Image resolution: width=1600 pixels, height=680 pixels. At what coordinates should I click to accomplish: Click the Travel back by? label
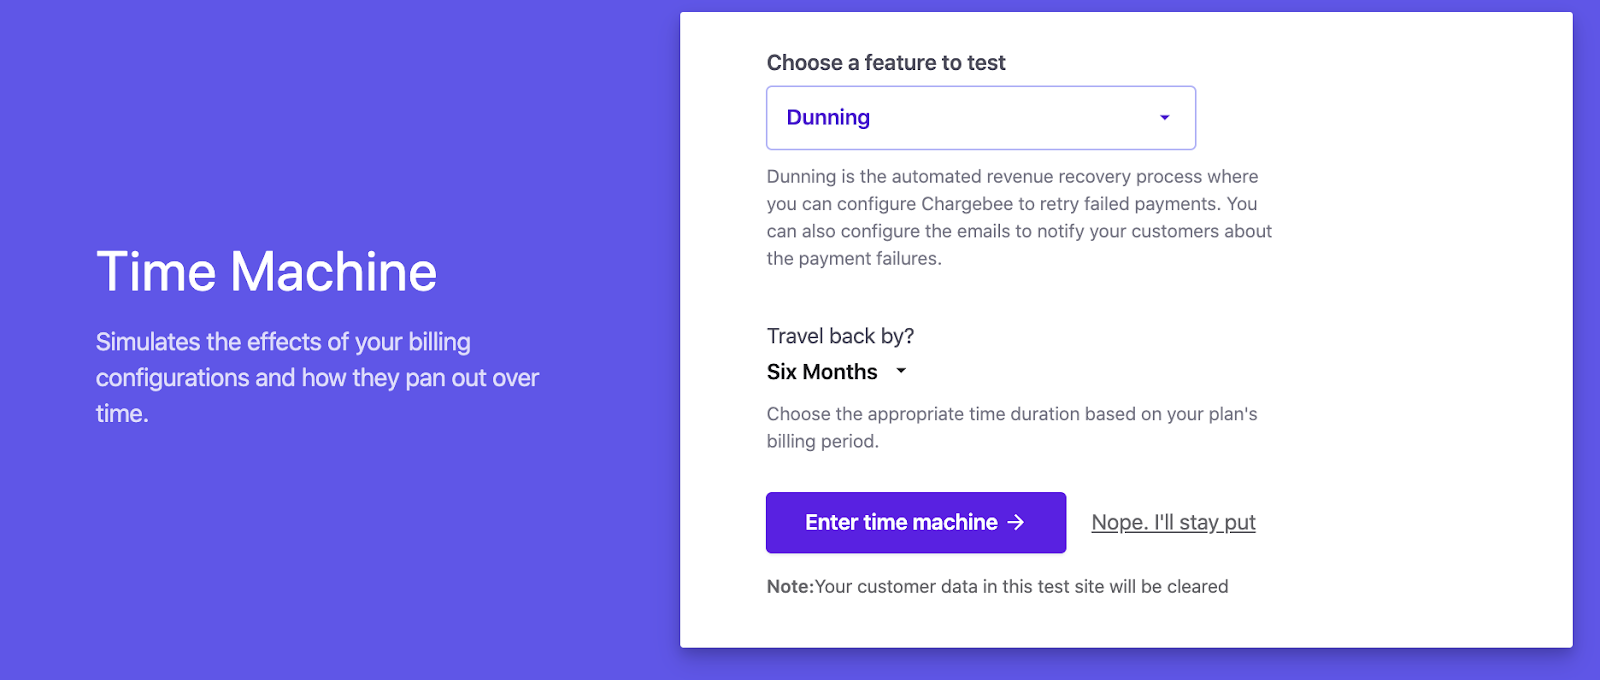tap(841, 336)
